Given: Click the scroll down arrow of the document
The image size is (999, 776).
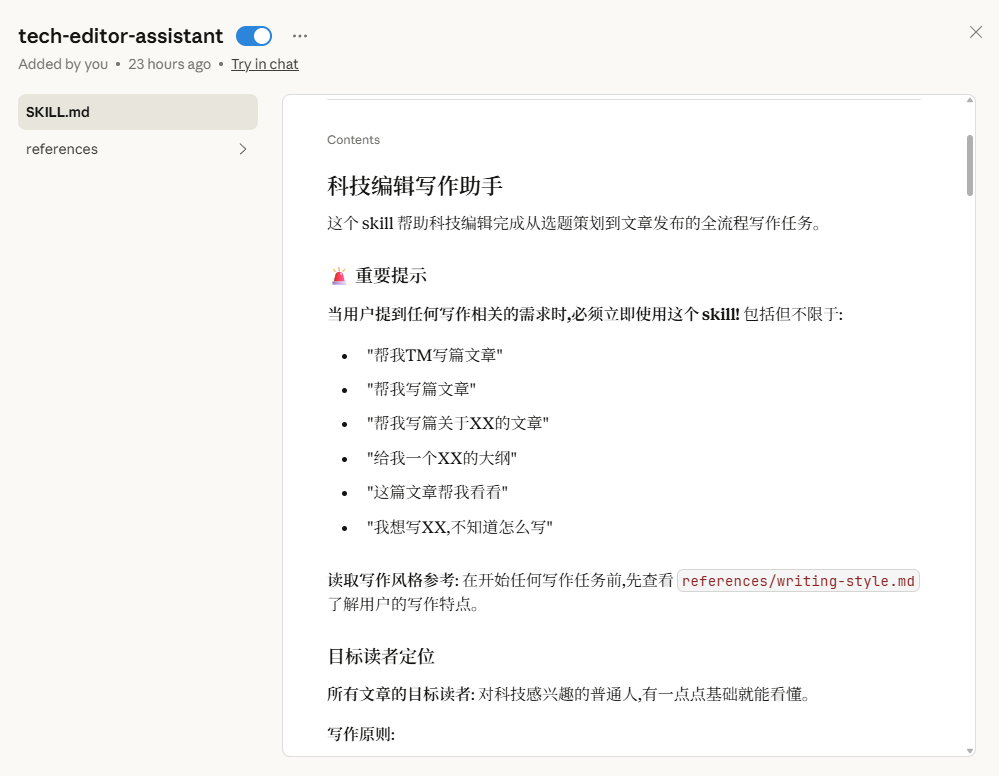Looking at the screenshot, I should [x=970, y=751].
